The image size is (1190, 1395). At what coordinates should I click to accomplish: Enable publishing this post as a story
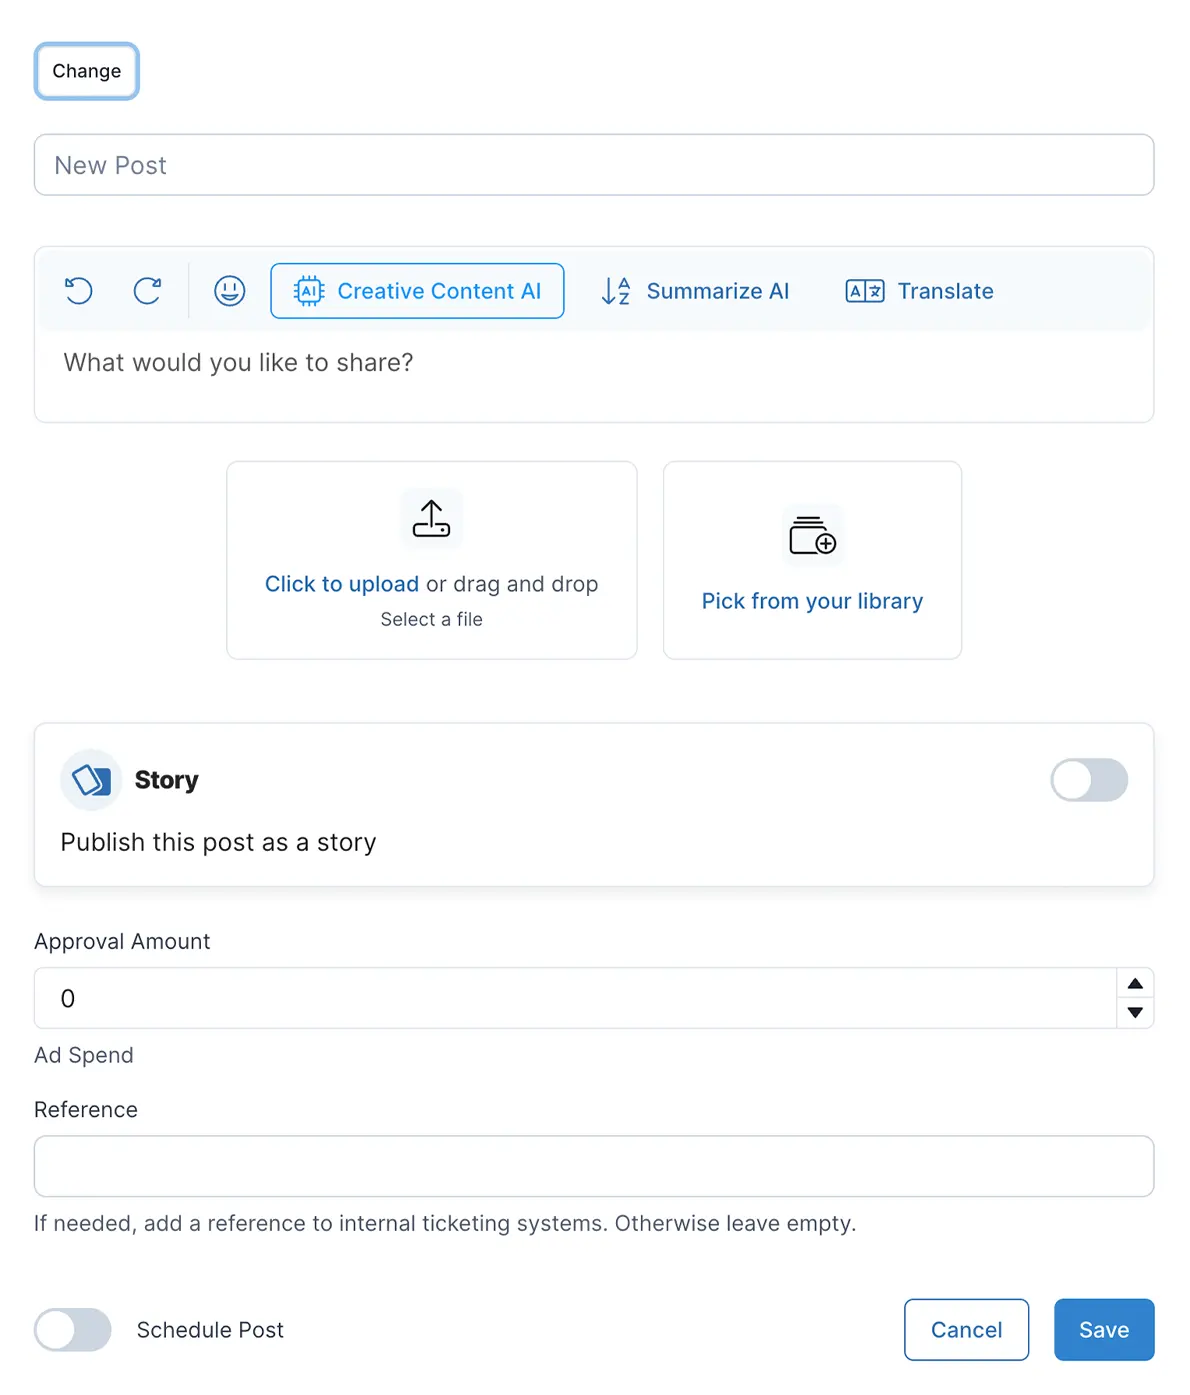(x=1089, y=780)
